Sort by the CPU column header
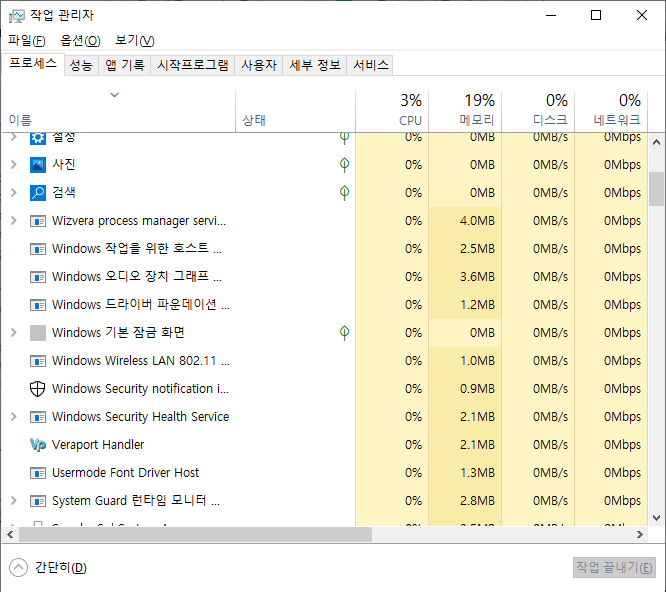This screenshot has width=666, height=592. 392,111
